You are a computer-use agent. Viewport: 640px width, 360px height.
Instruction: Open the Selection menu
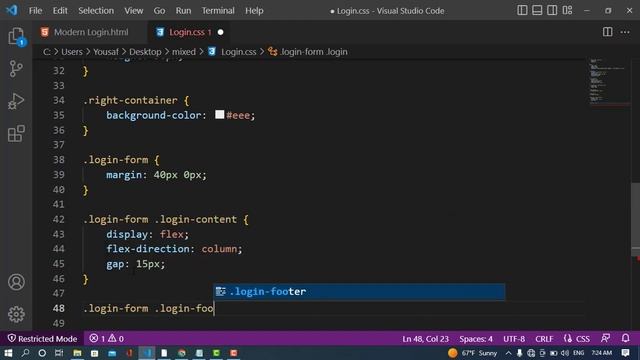click(x=96, y=11)
